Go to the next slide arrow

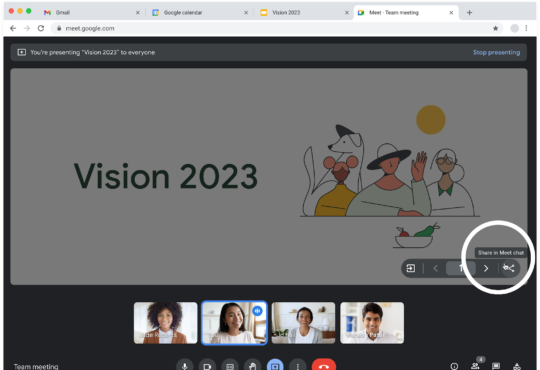486,268
